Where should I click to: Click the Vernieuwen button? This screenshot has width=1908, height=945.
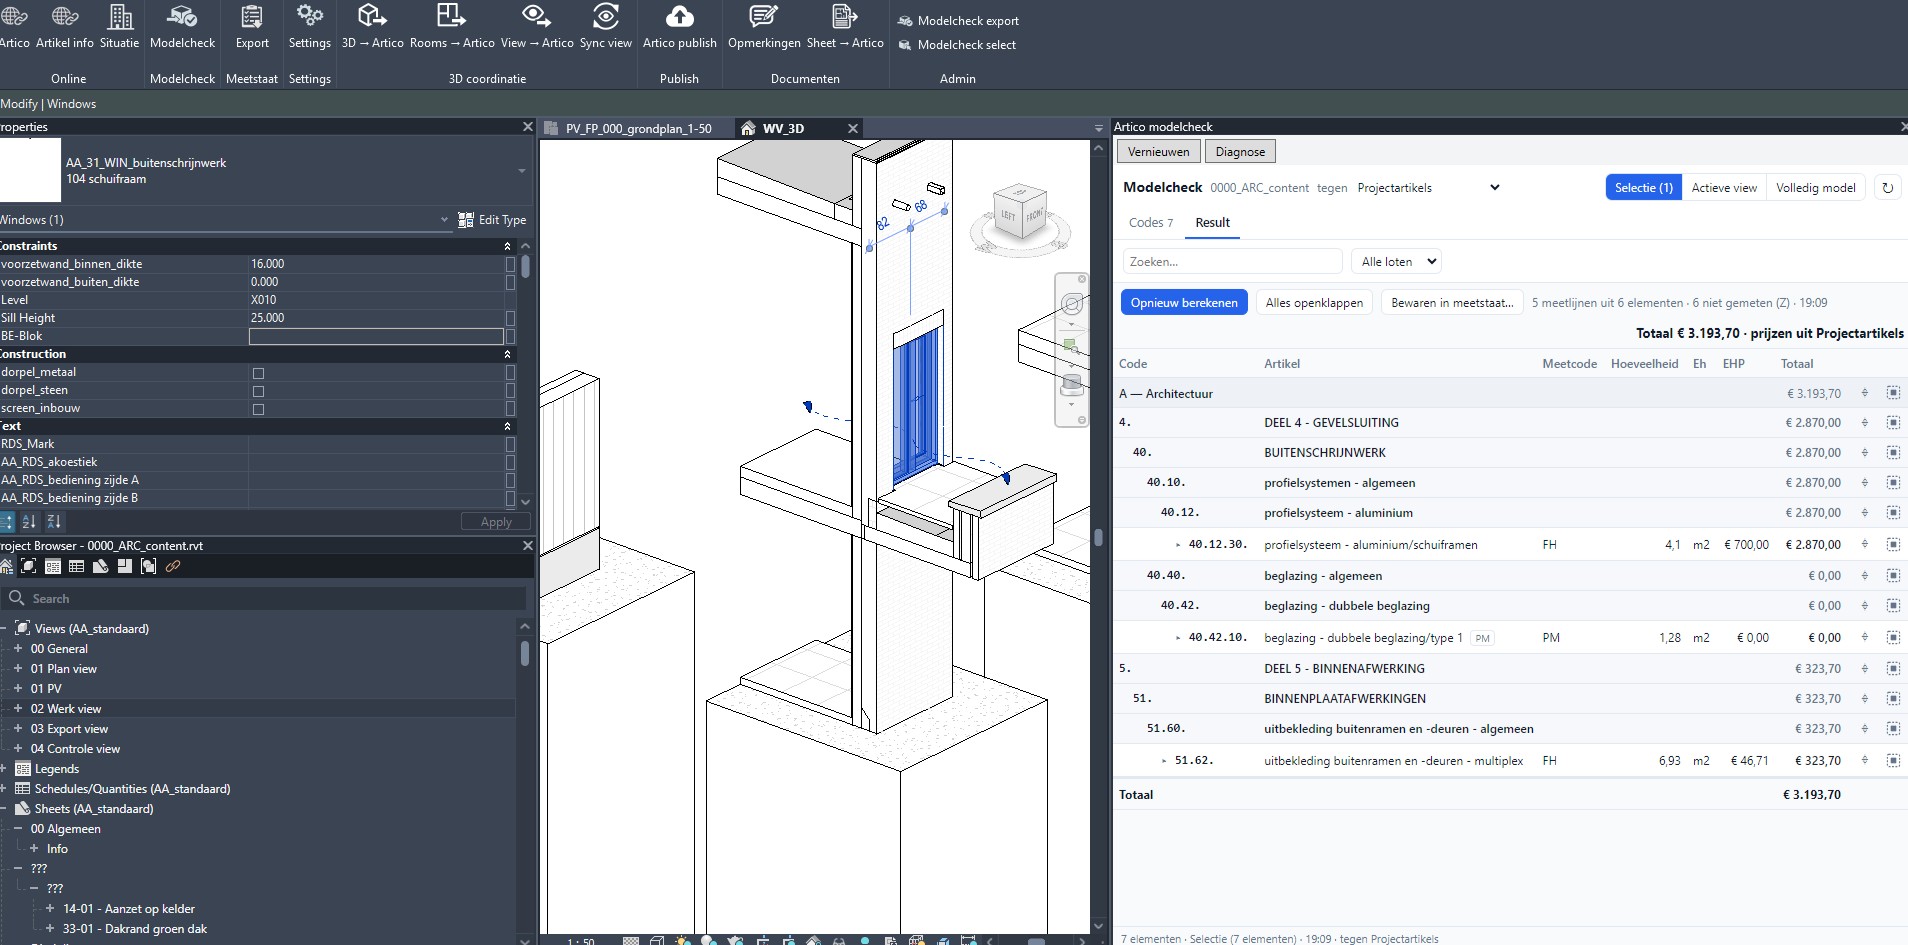tap(1158, 152)
